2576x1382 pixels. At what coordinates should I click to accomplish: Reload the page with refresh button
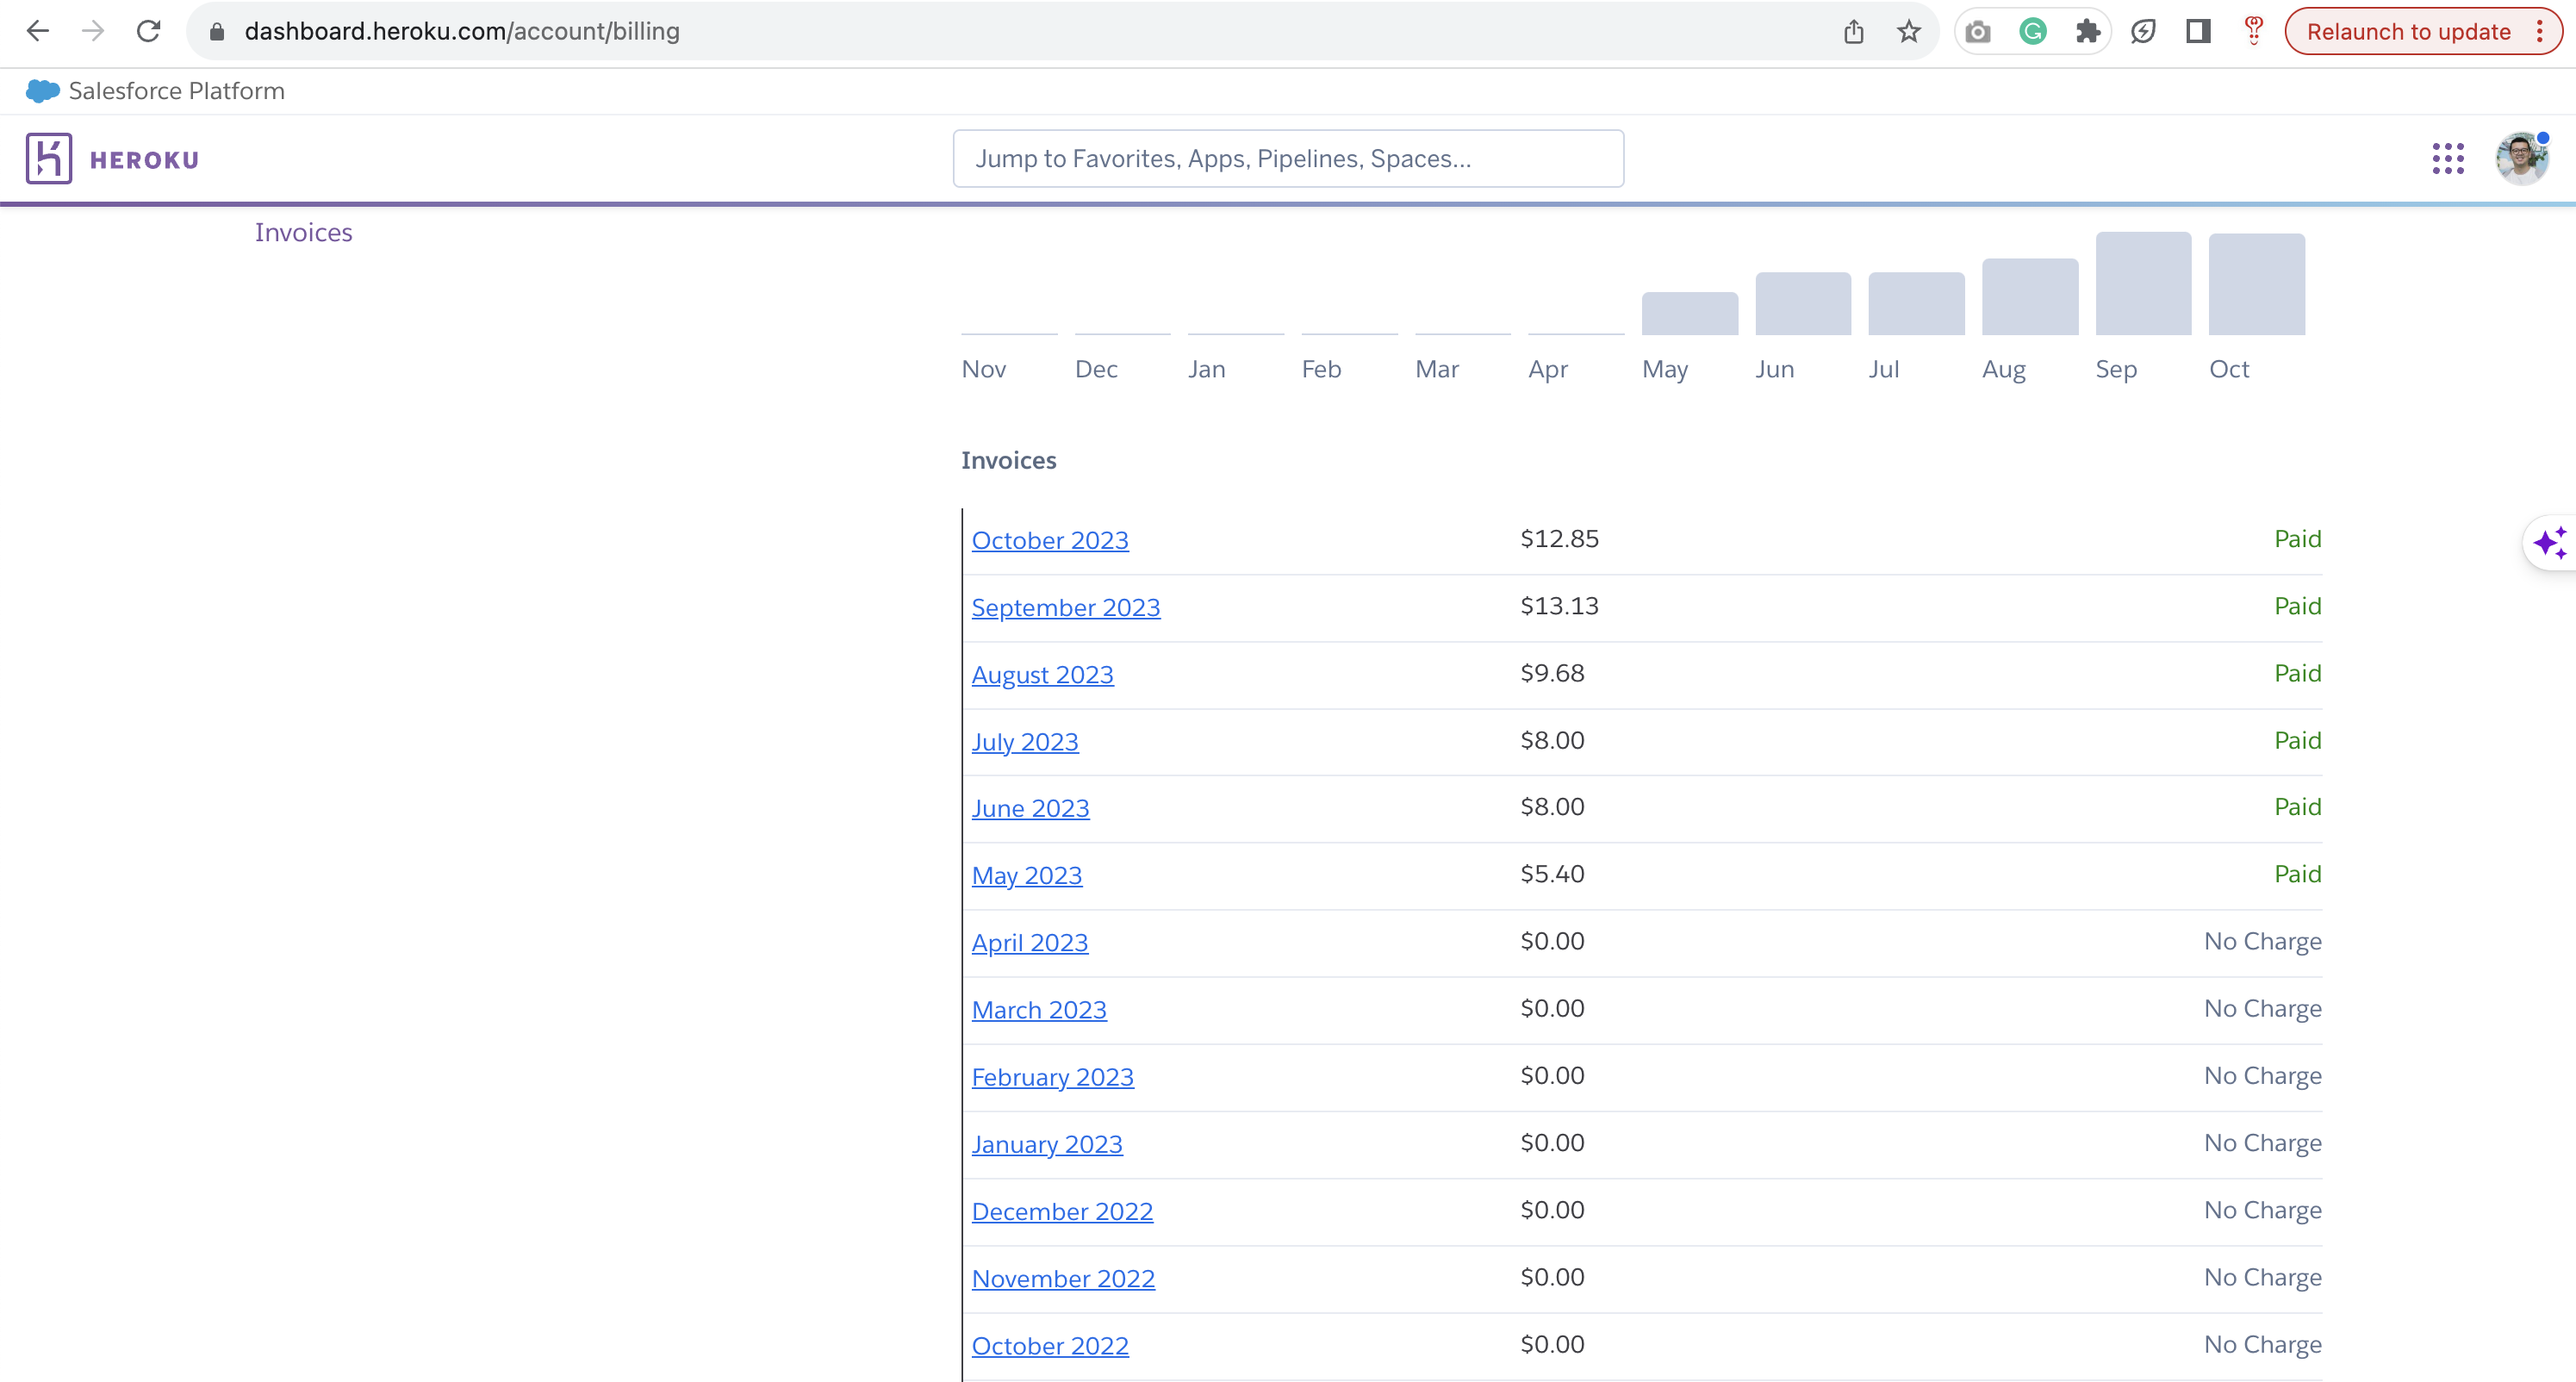click(x=148, y=32)
